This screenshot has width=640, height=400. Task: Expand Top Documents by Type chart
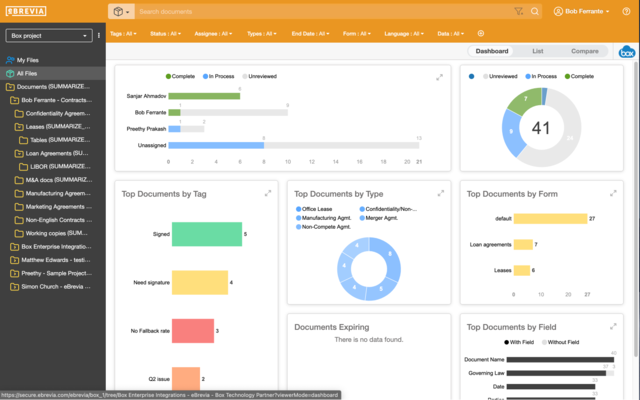440,193
